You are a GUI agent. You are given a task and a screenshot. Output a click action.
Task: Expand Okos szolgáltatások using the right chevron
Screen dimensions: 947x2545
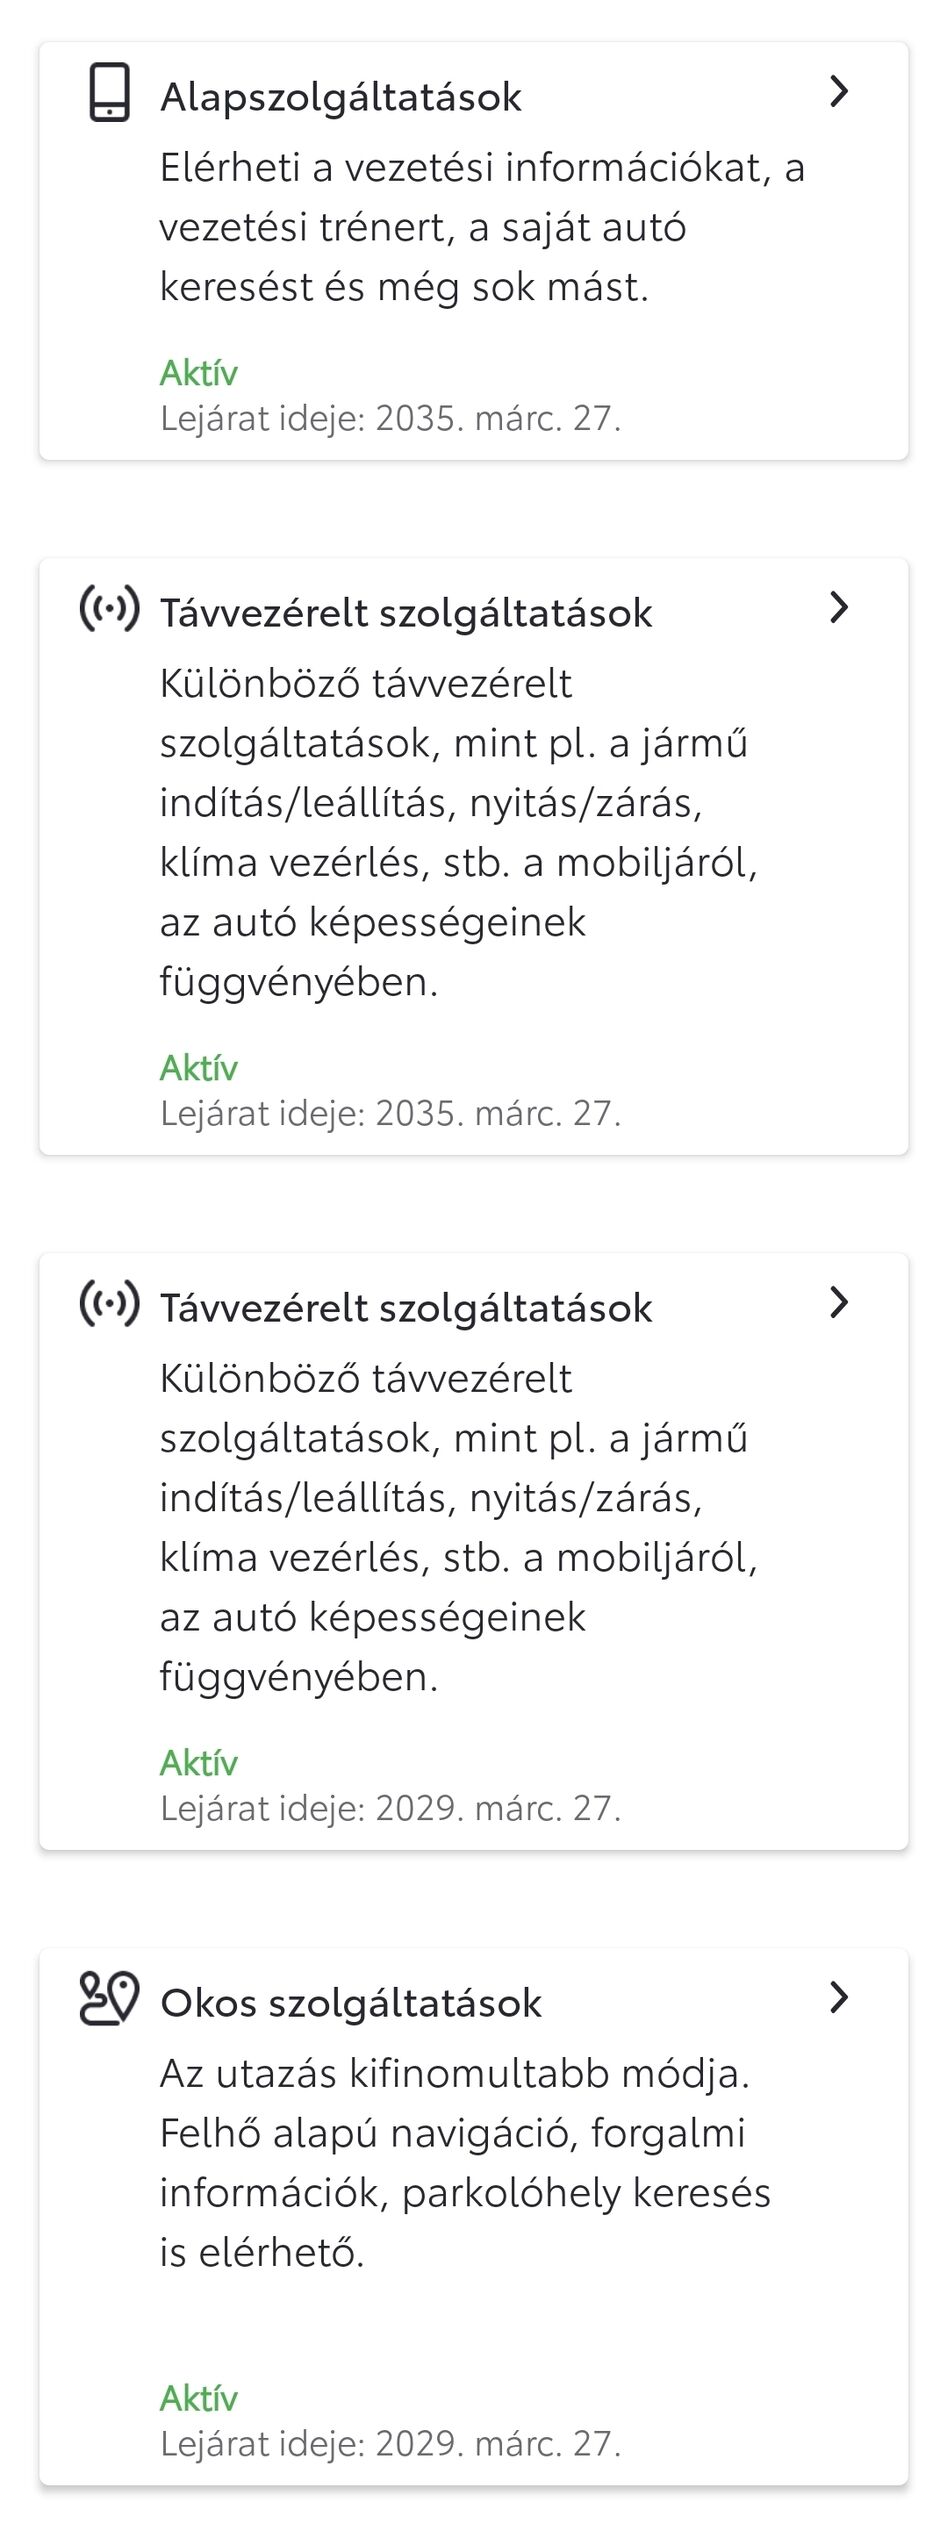839,1998
